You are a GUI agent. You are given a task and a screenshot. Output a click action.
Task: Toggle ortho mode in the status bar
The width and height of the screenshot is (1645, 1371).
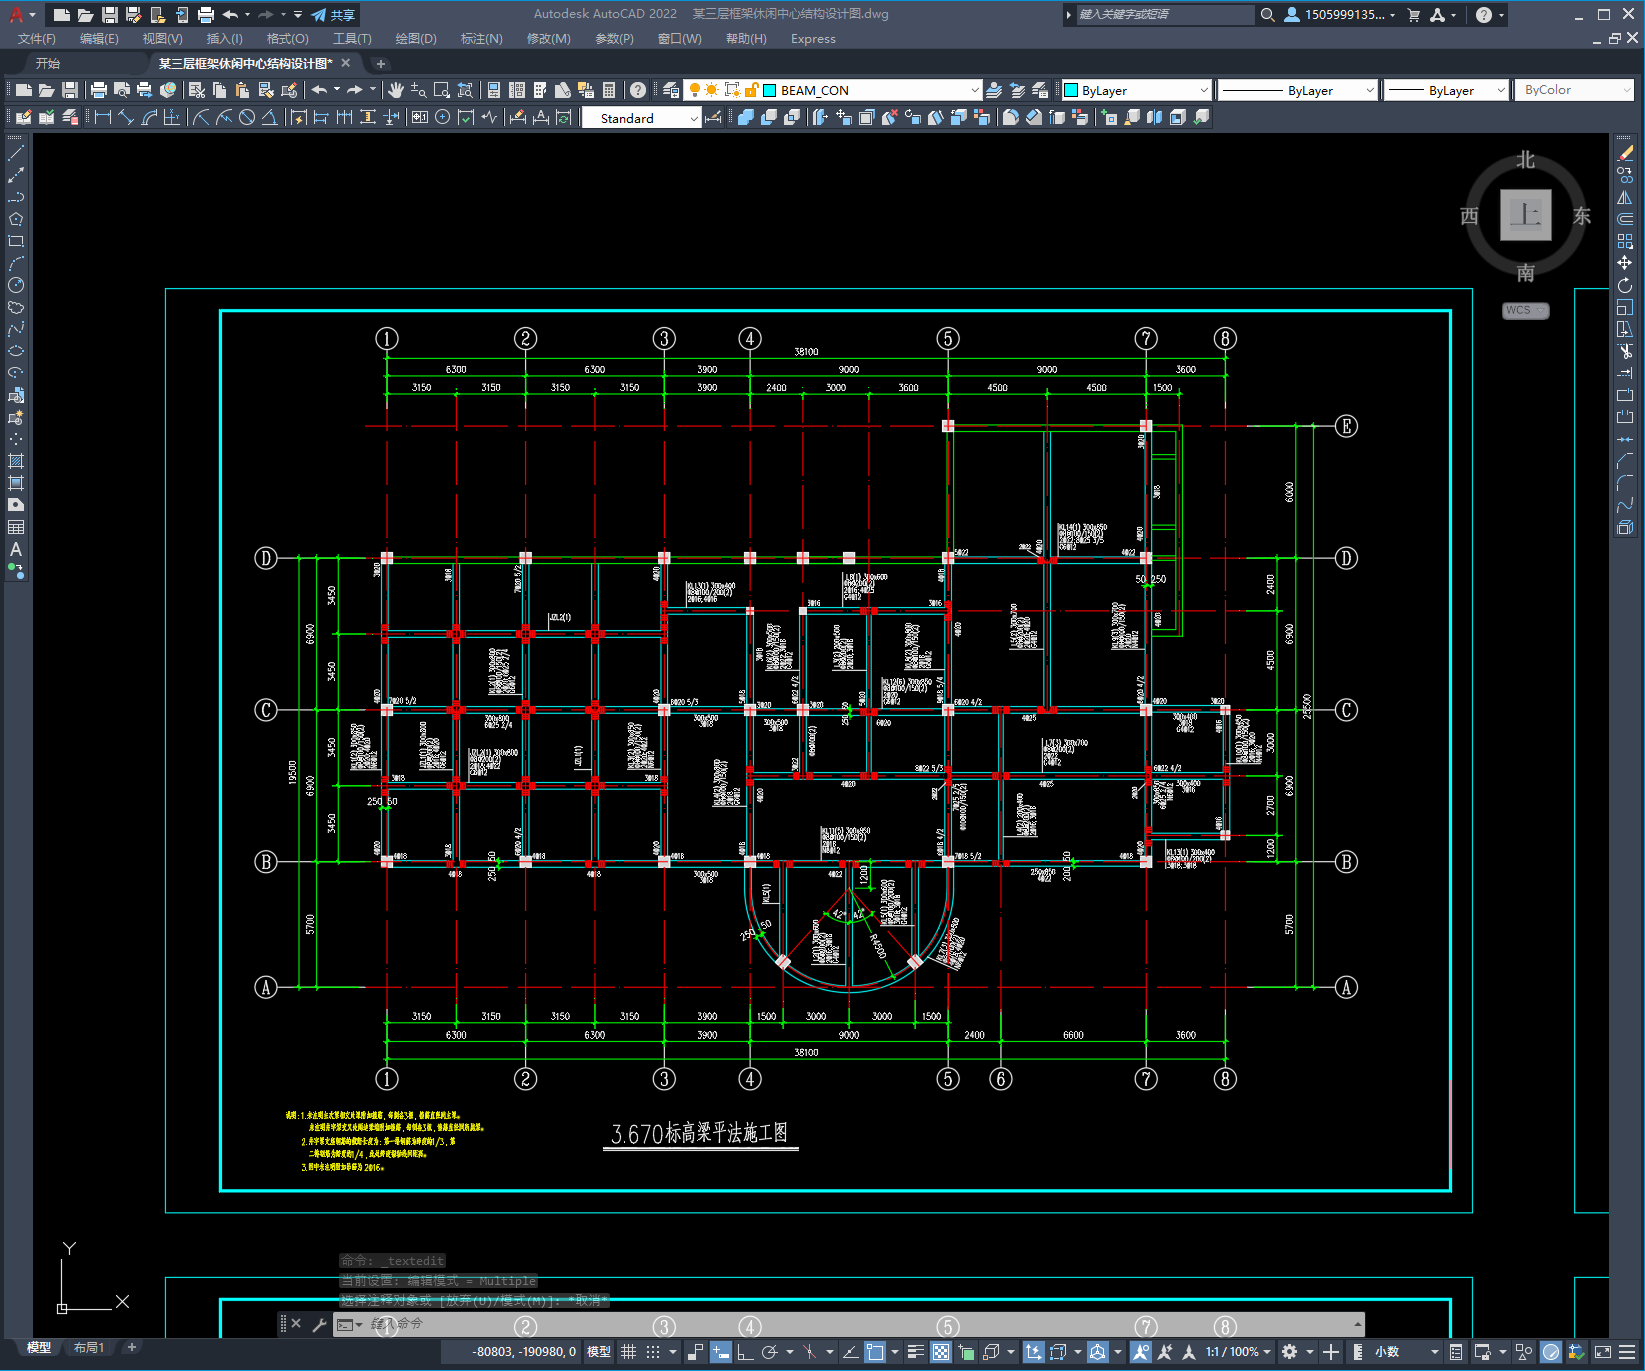(745, 1352)
